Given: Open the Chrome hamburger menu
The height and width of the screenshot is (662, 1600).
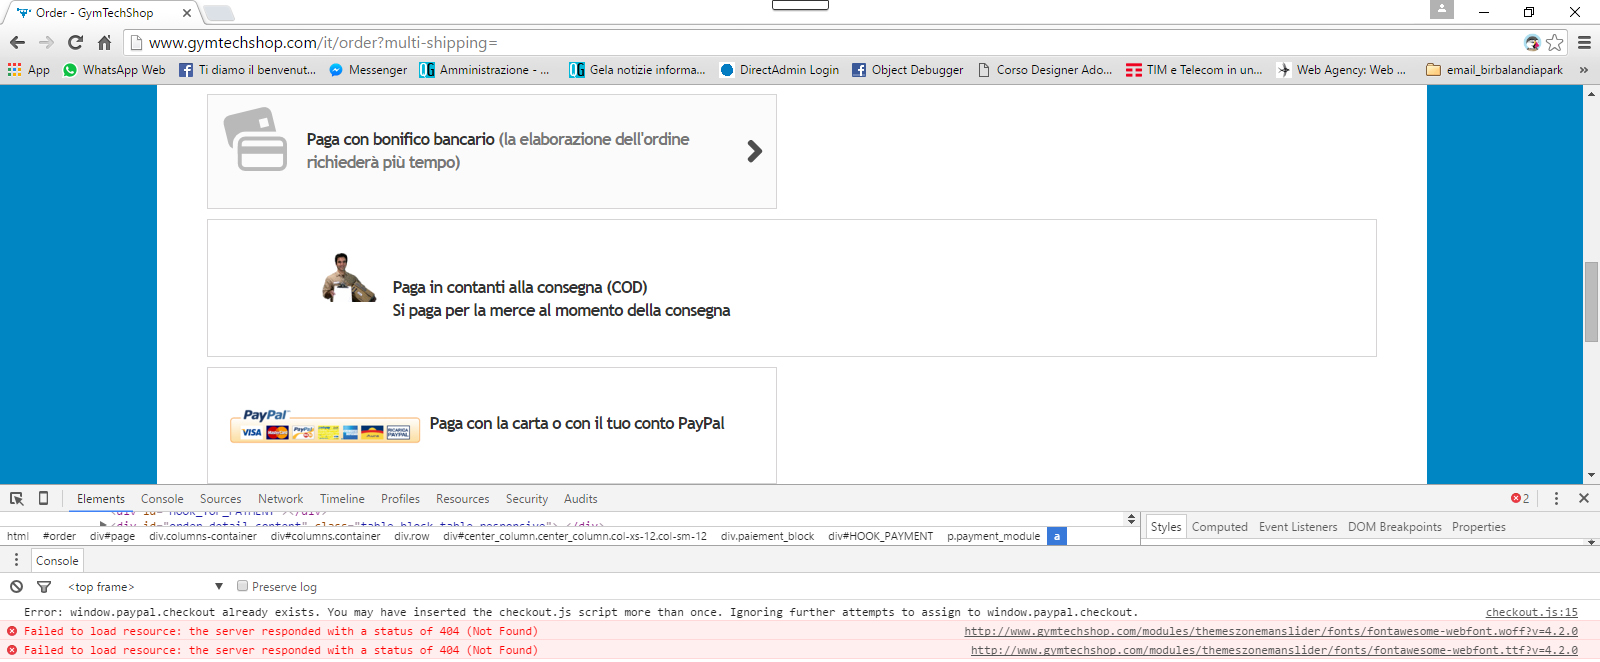Looking at the screenshot, I should 1584,42.
